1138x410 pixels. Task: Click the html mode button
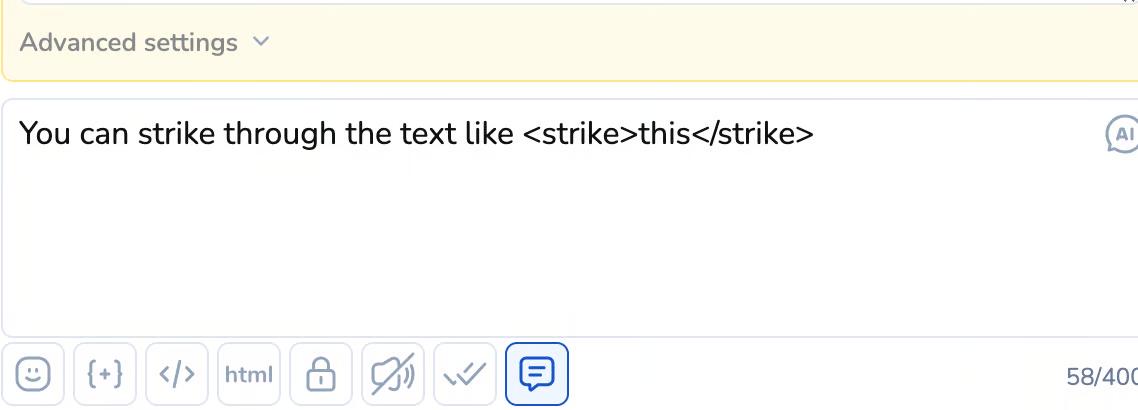249,375
